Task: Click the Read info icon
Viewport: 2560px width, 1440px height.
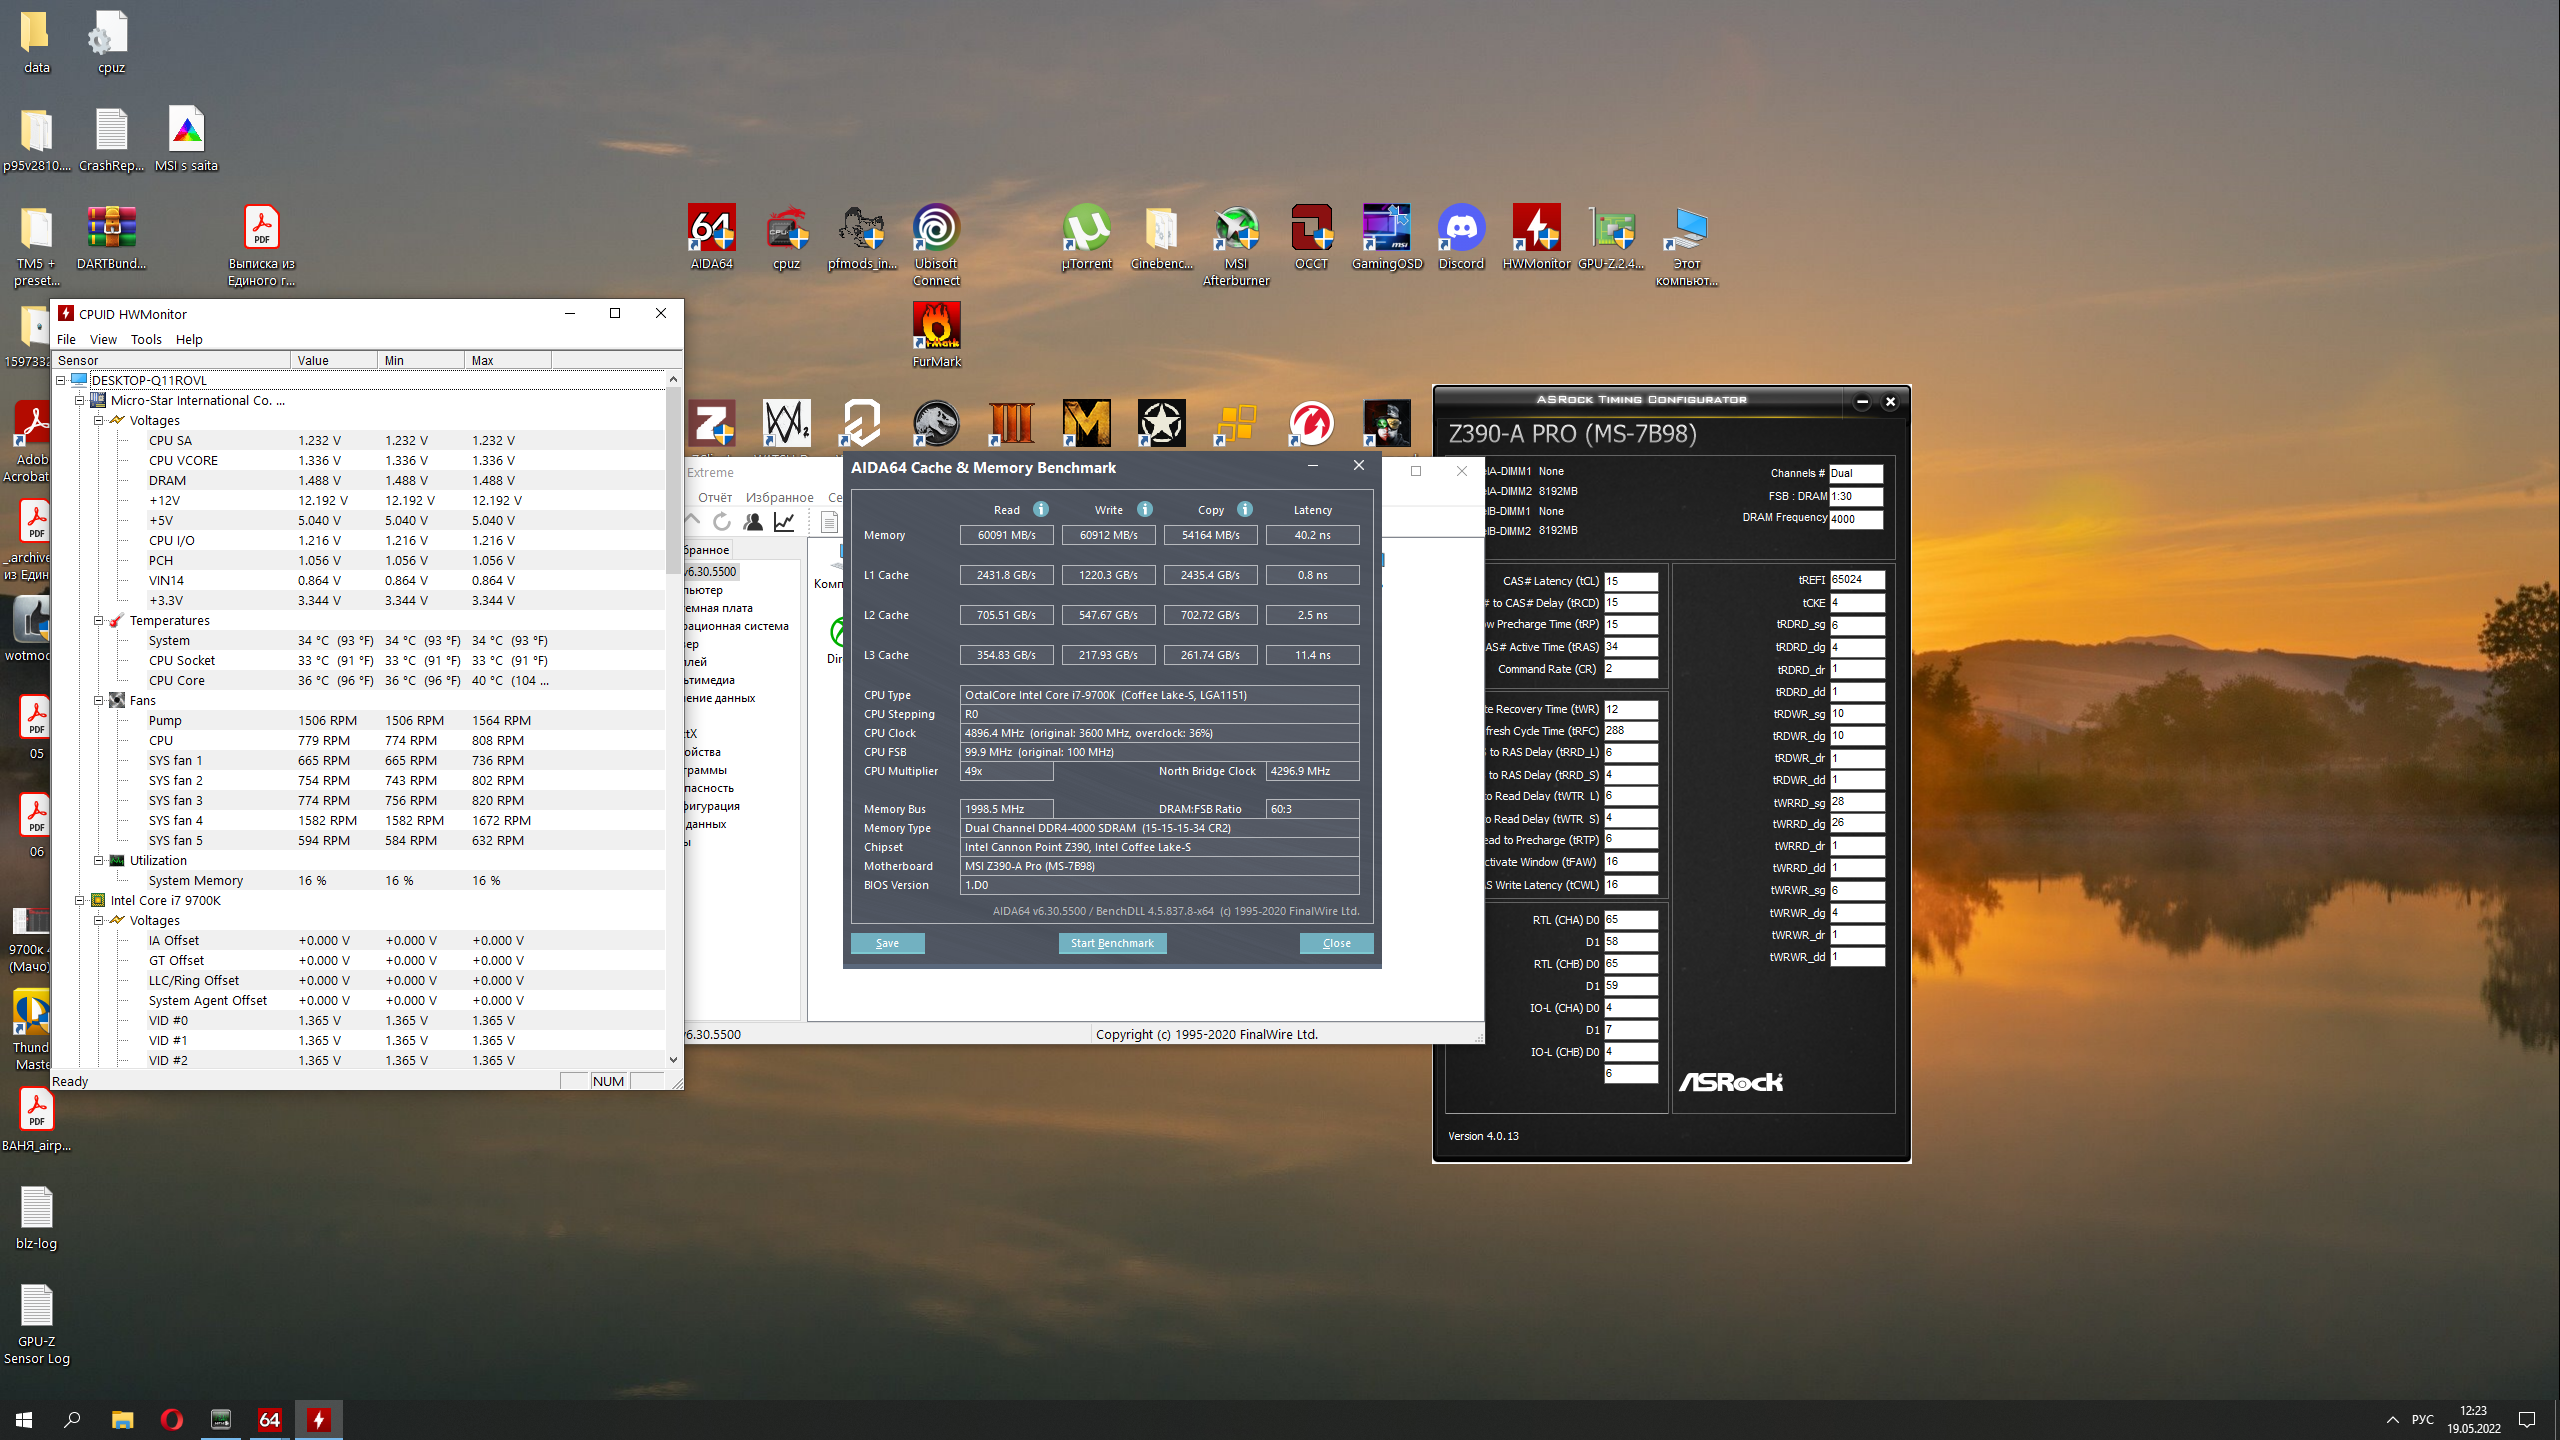Action: [x=1041, y=509]
